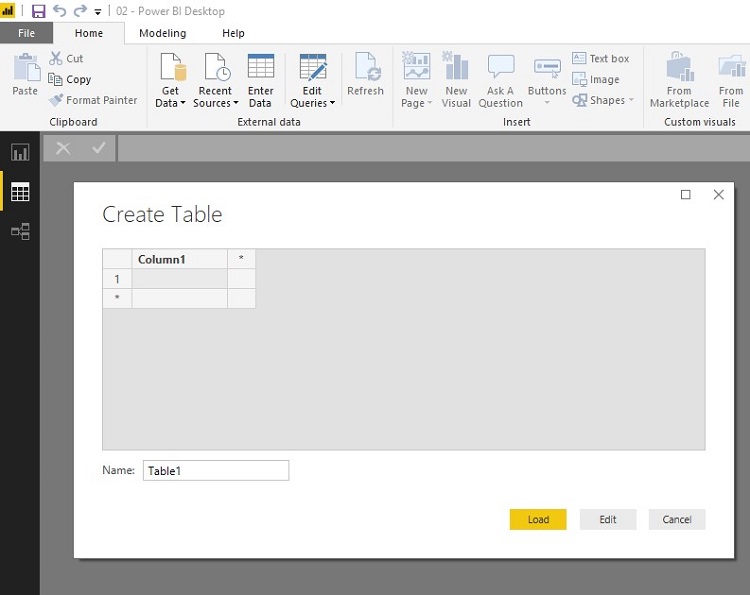Click the formula bar commit checkmark

coord(99,148)
